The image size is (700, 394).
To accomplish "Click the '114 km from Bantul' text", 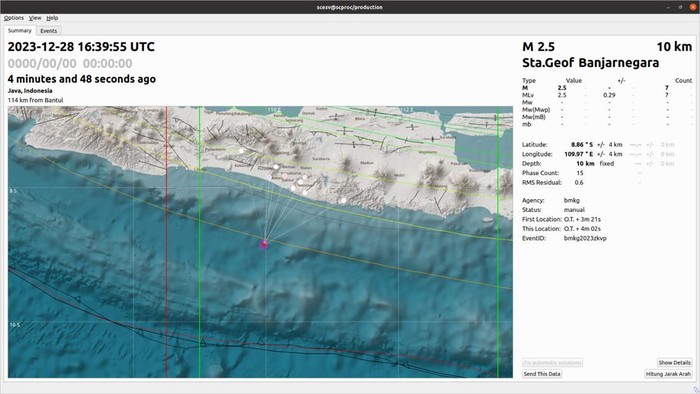I will click(x=35, y=100).
